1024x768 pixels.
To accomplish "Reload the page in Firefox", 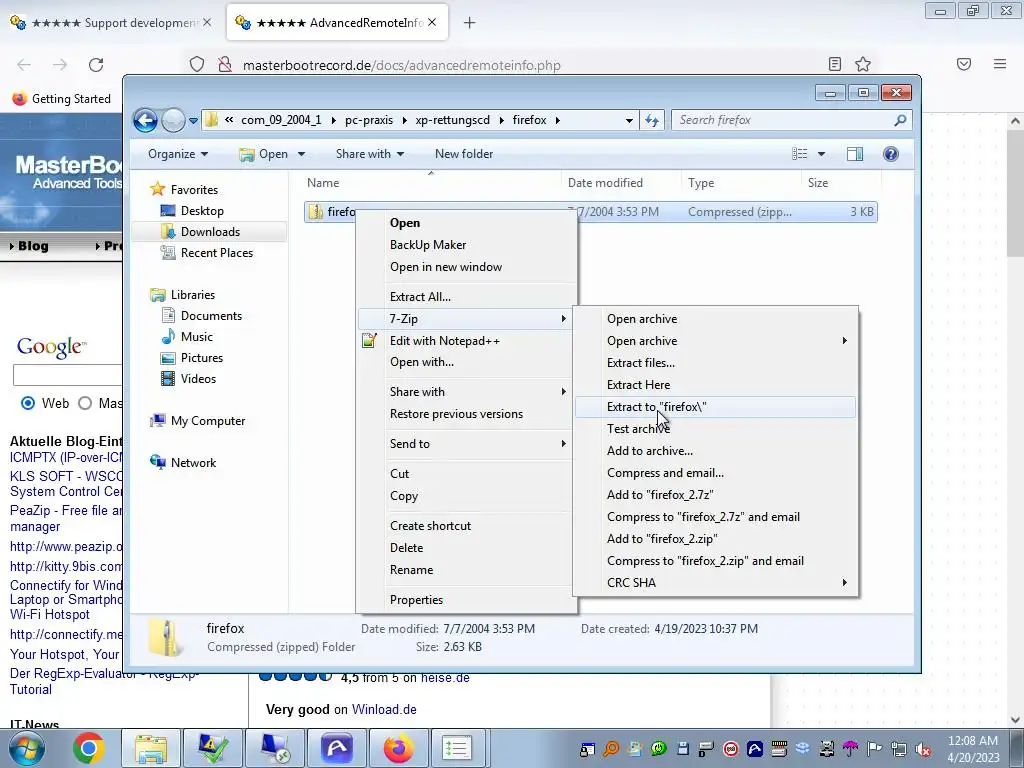I will 96,65.
